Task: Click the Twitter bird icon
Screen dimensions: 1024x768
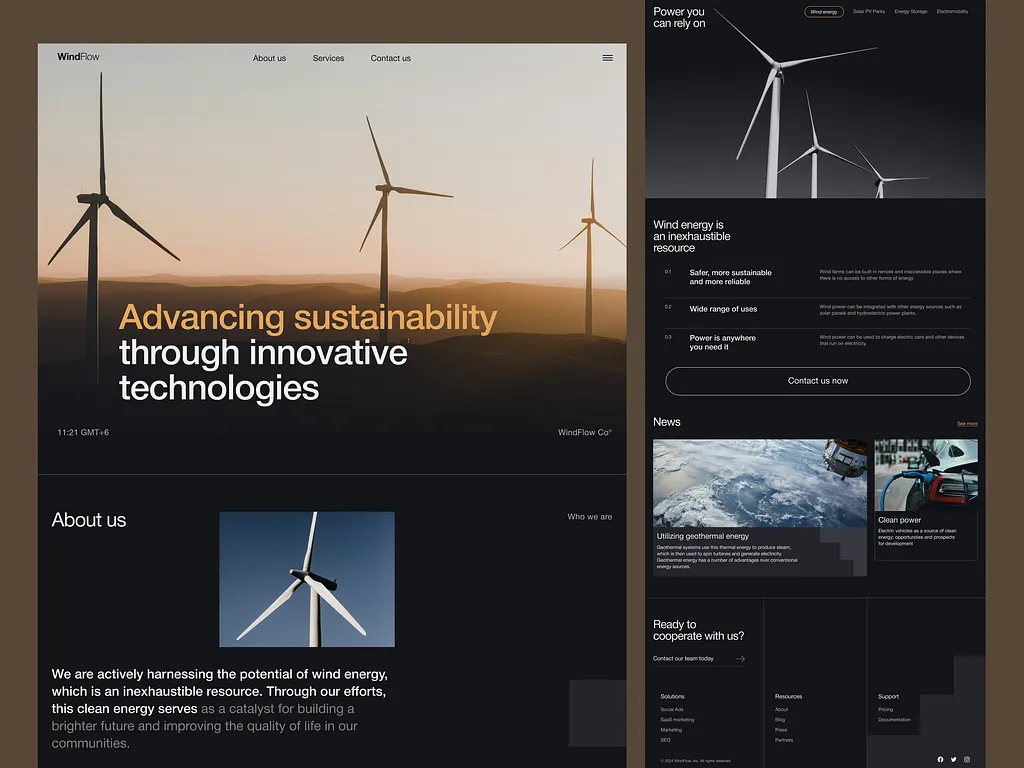Action: pyautogui.click(x=953, y=759)
